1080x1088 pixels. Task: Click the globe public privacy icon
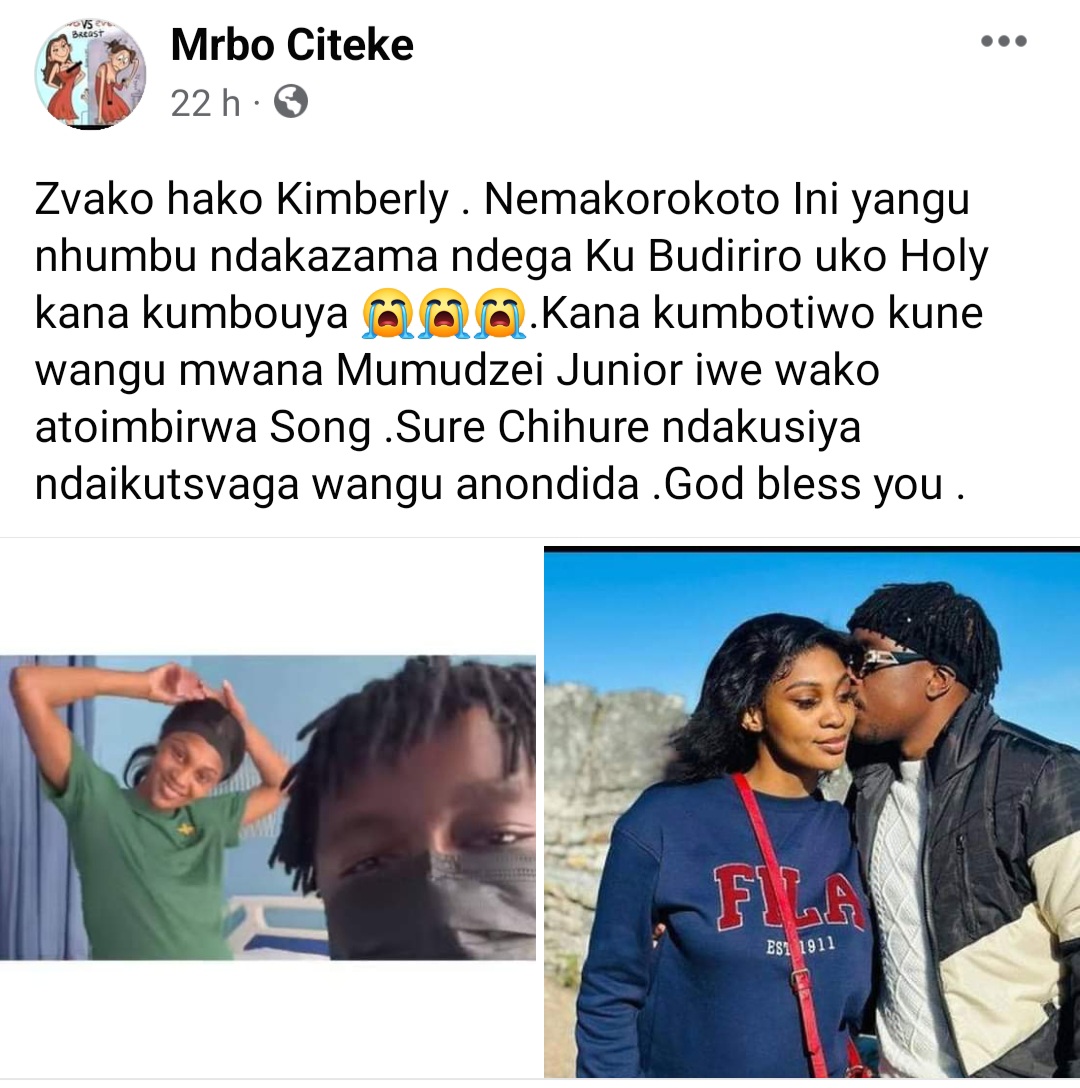click(291, 101)
